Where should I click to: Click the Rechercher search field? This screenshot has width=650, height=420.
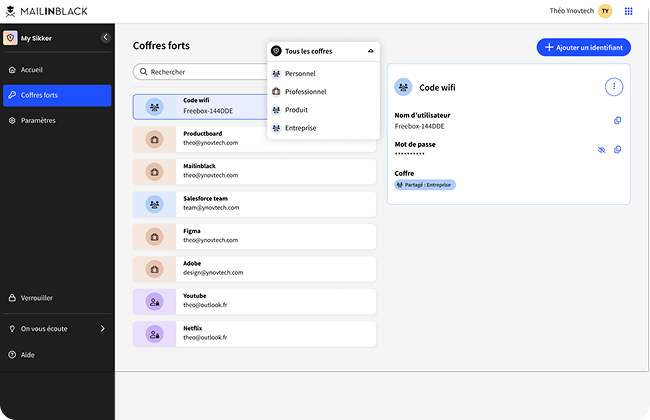tap(200, 72)
